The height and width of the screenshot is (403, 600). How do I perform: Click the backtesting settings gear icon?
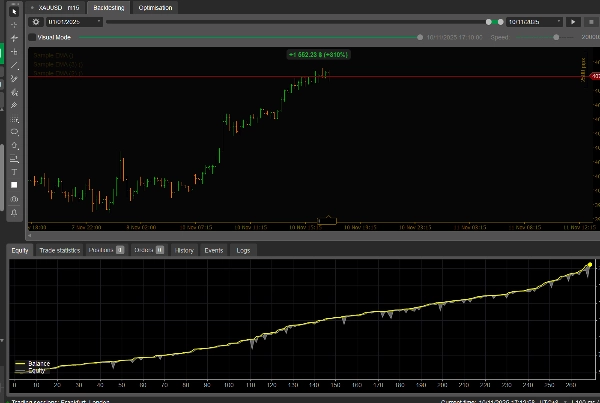36,21
